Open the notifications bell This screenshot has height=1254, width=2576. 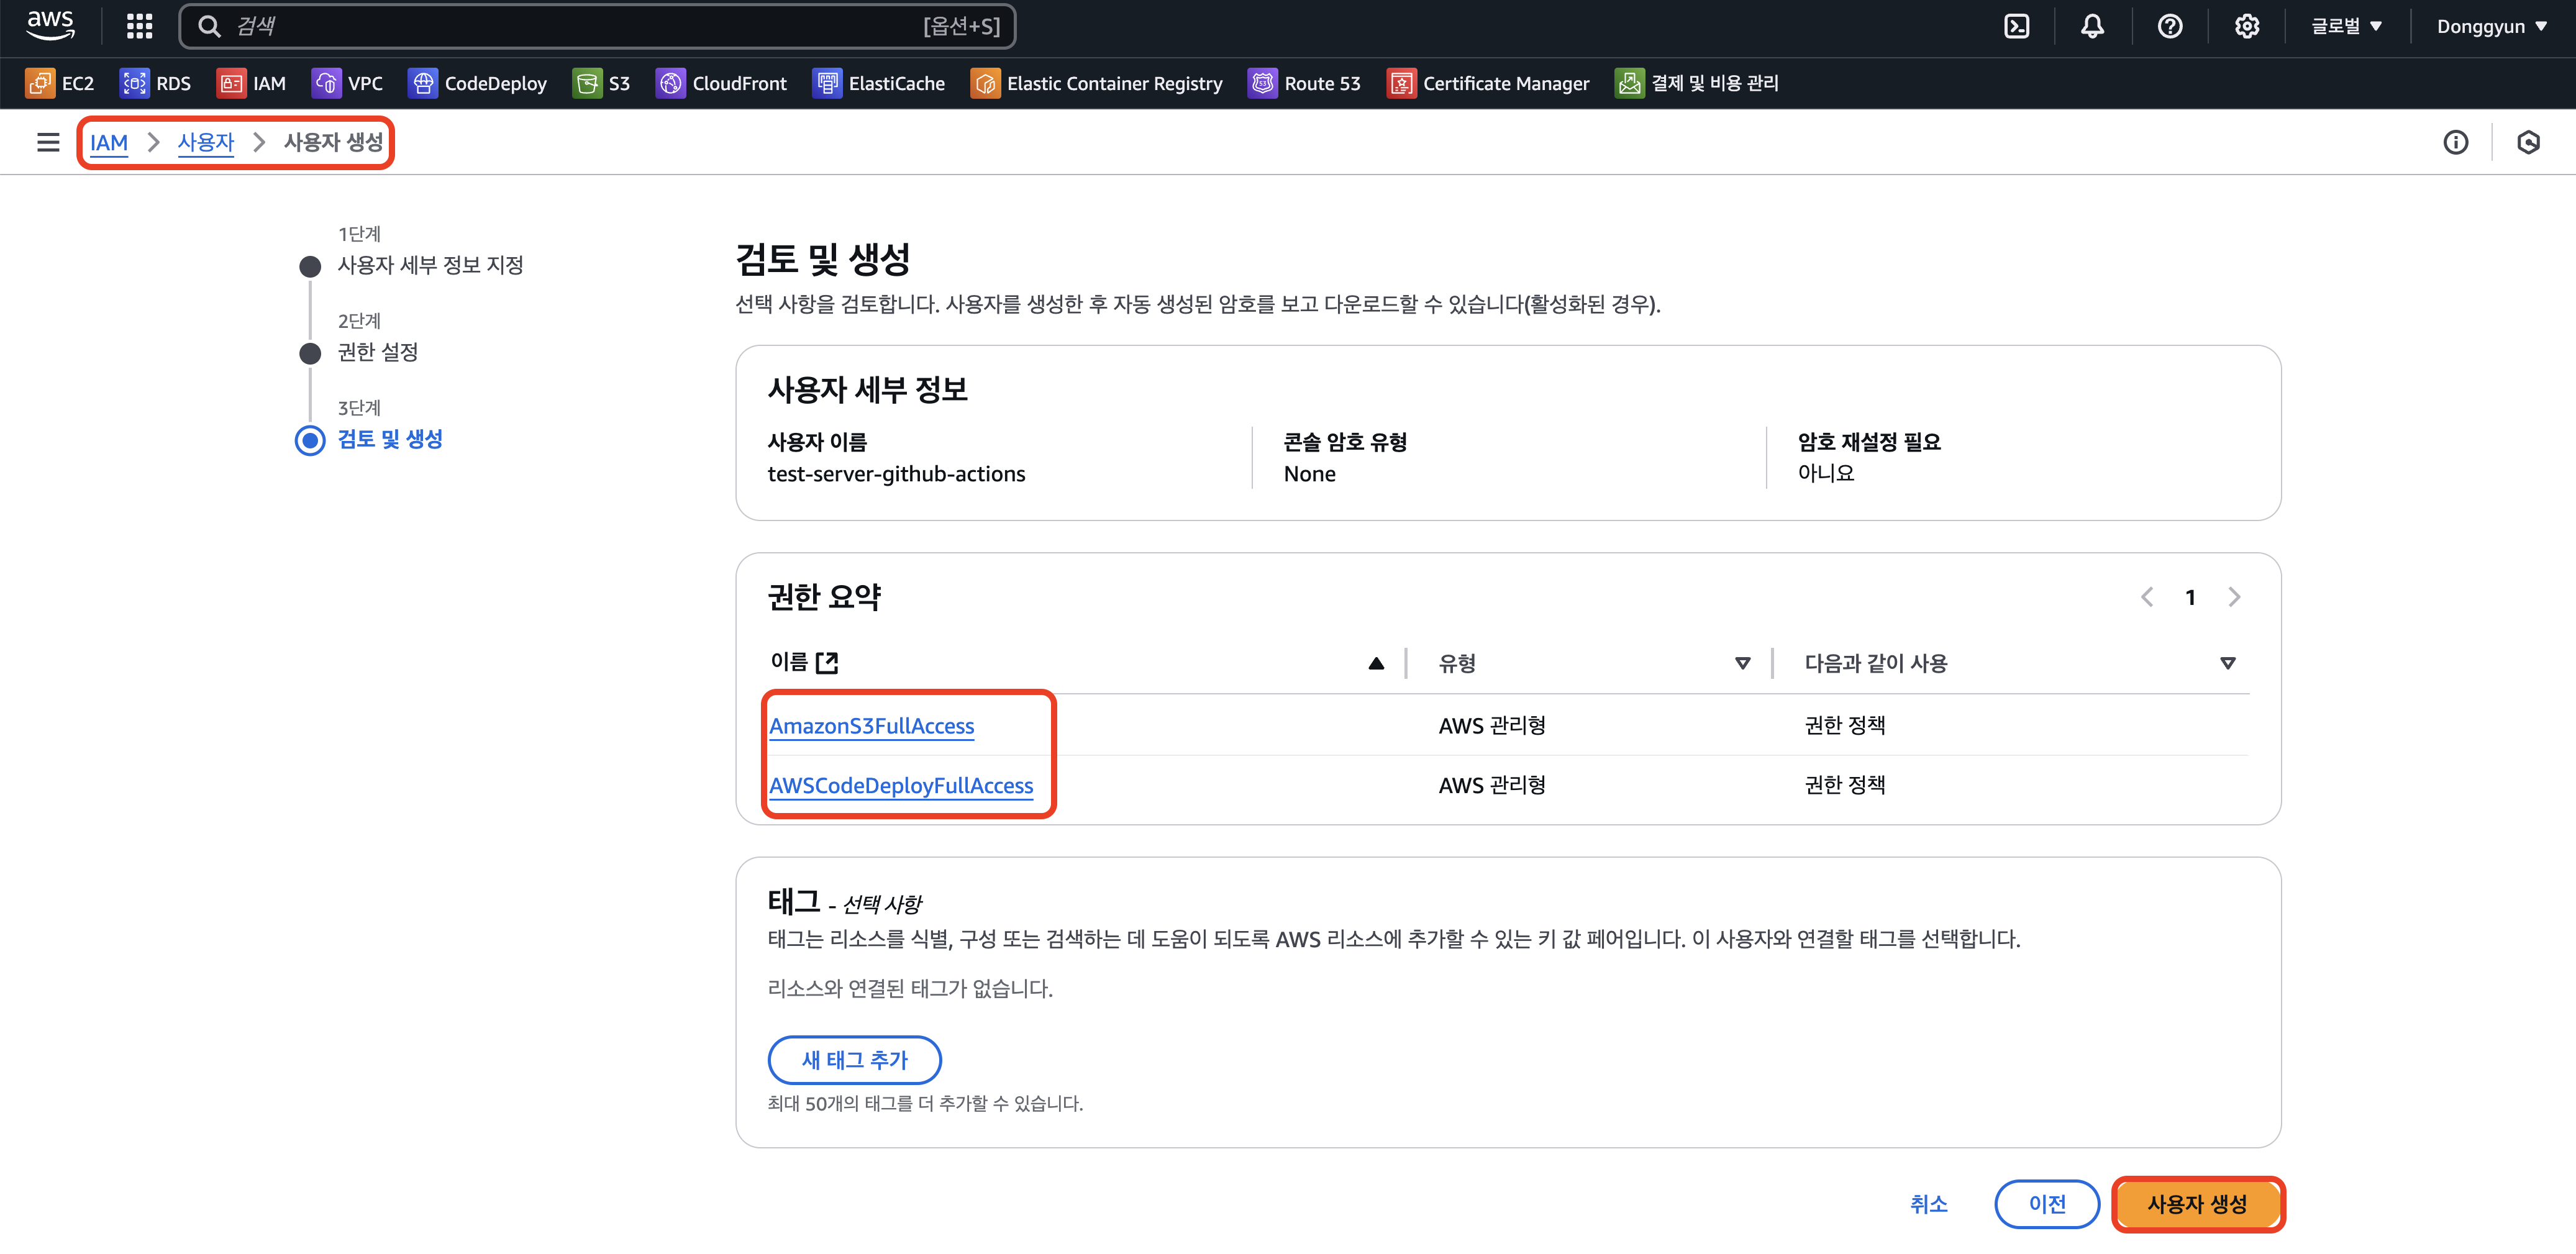tap(2092, 26)
